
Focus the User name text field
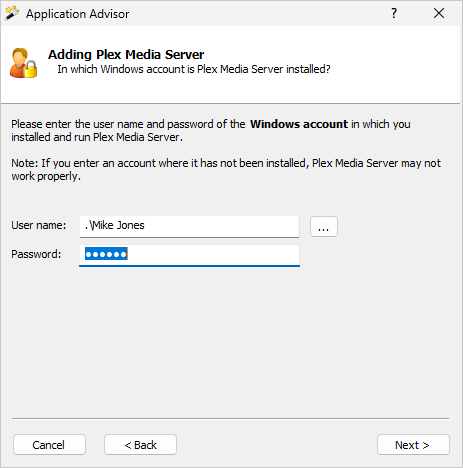[189, 226]
